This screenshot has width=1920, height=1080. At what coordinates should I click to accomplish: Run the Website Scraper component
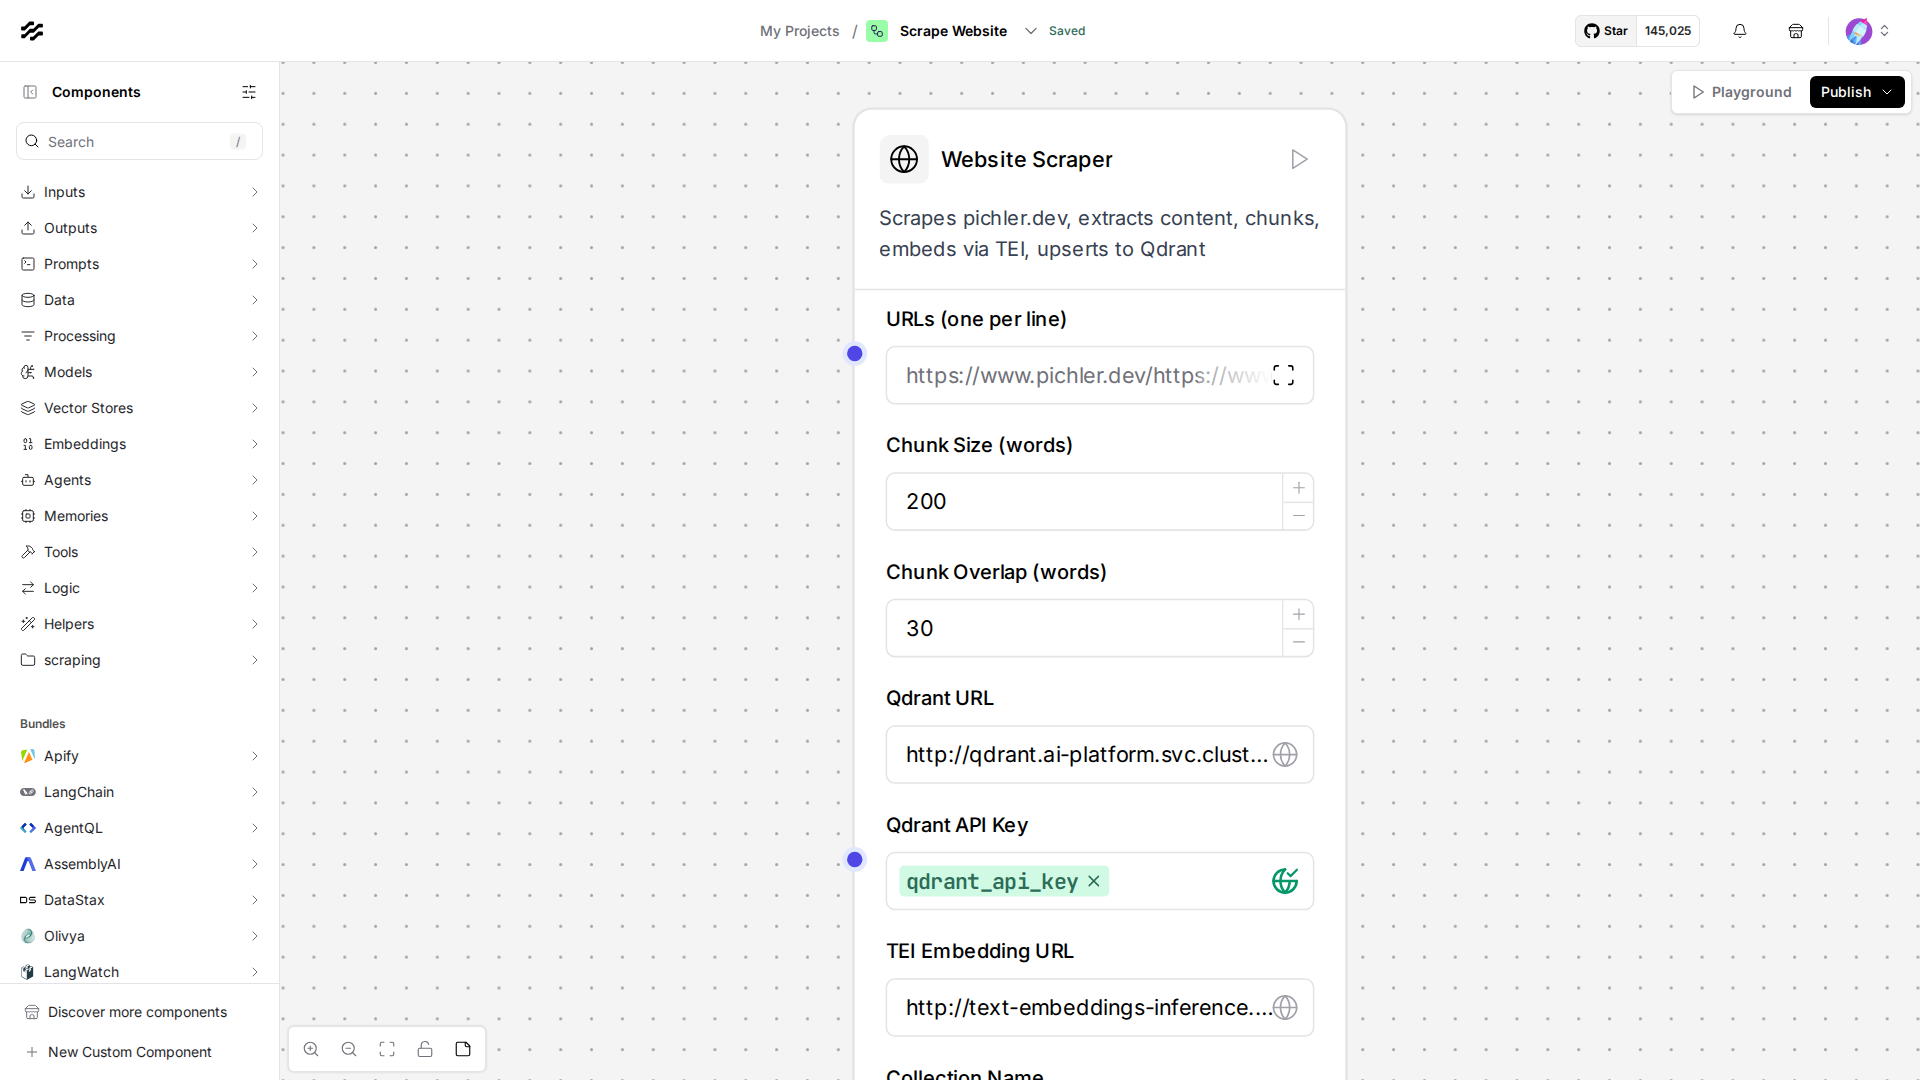pyautogui.click(x=1299, y=160)
